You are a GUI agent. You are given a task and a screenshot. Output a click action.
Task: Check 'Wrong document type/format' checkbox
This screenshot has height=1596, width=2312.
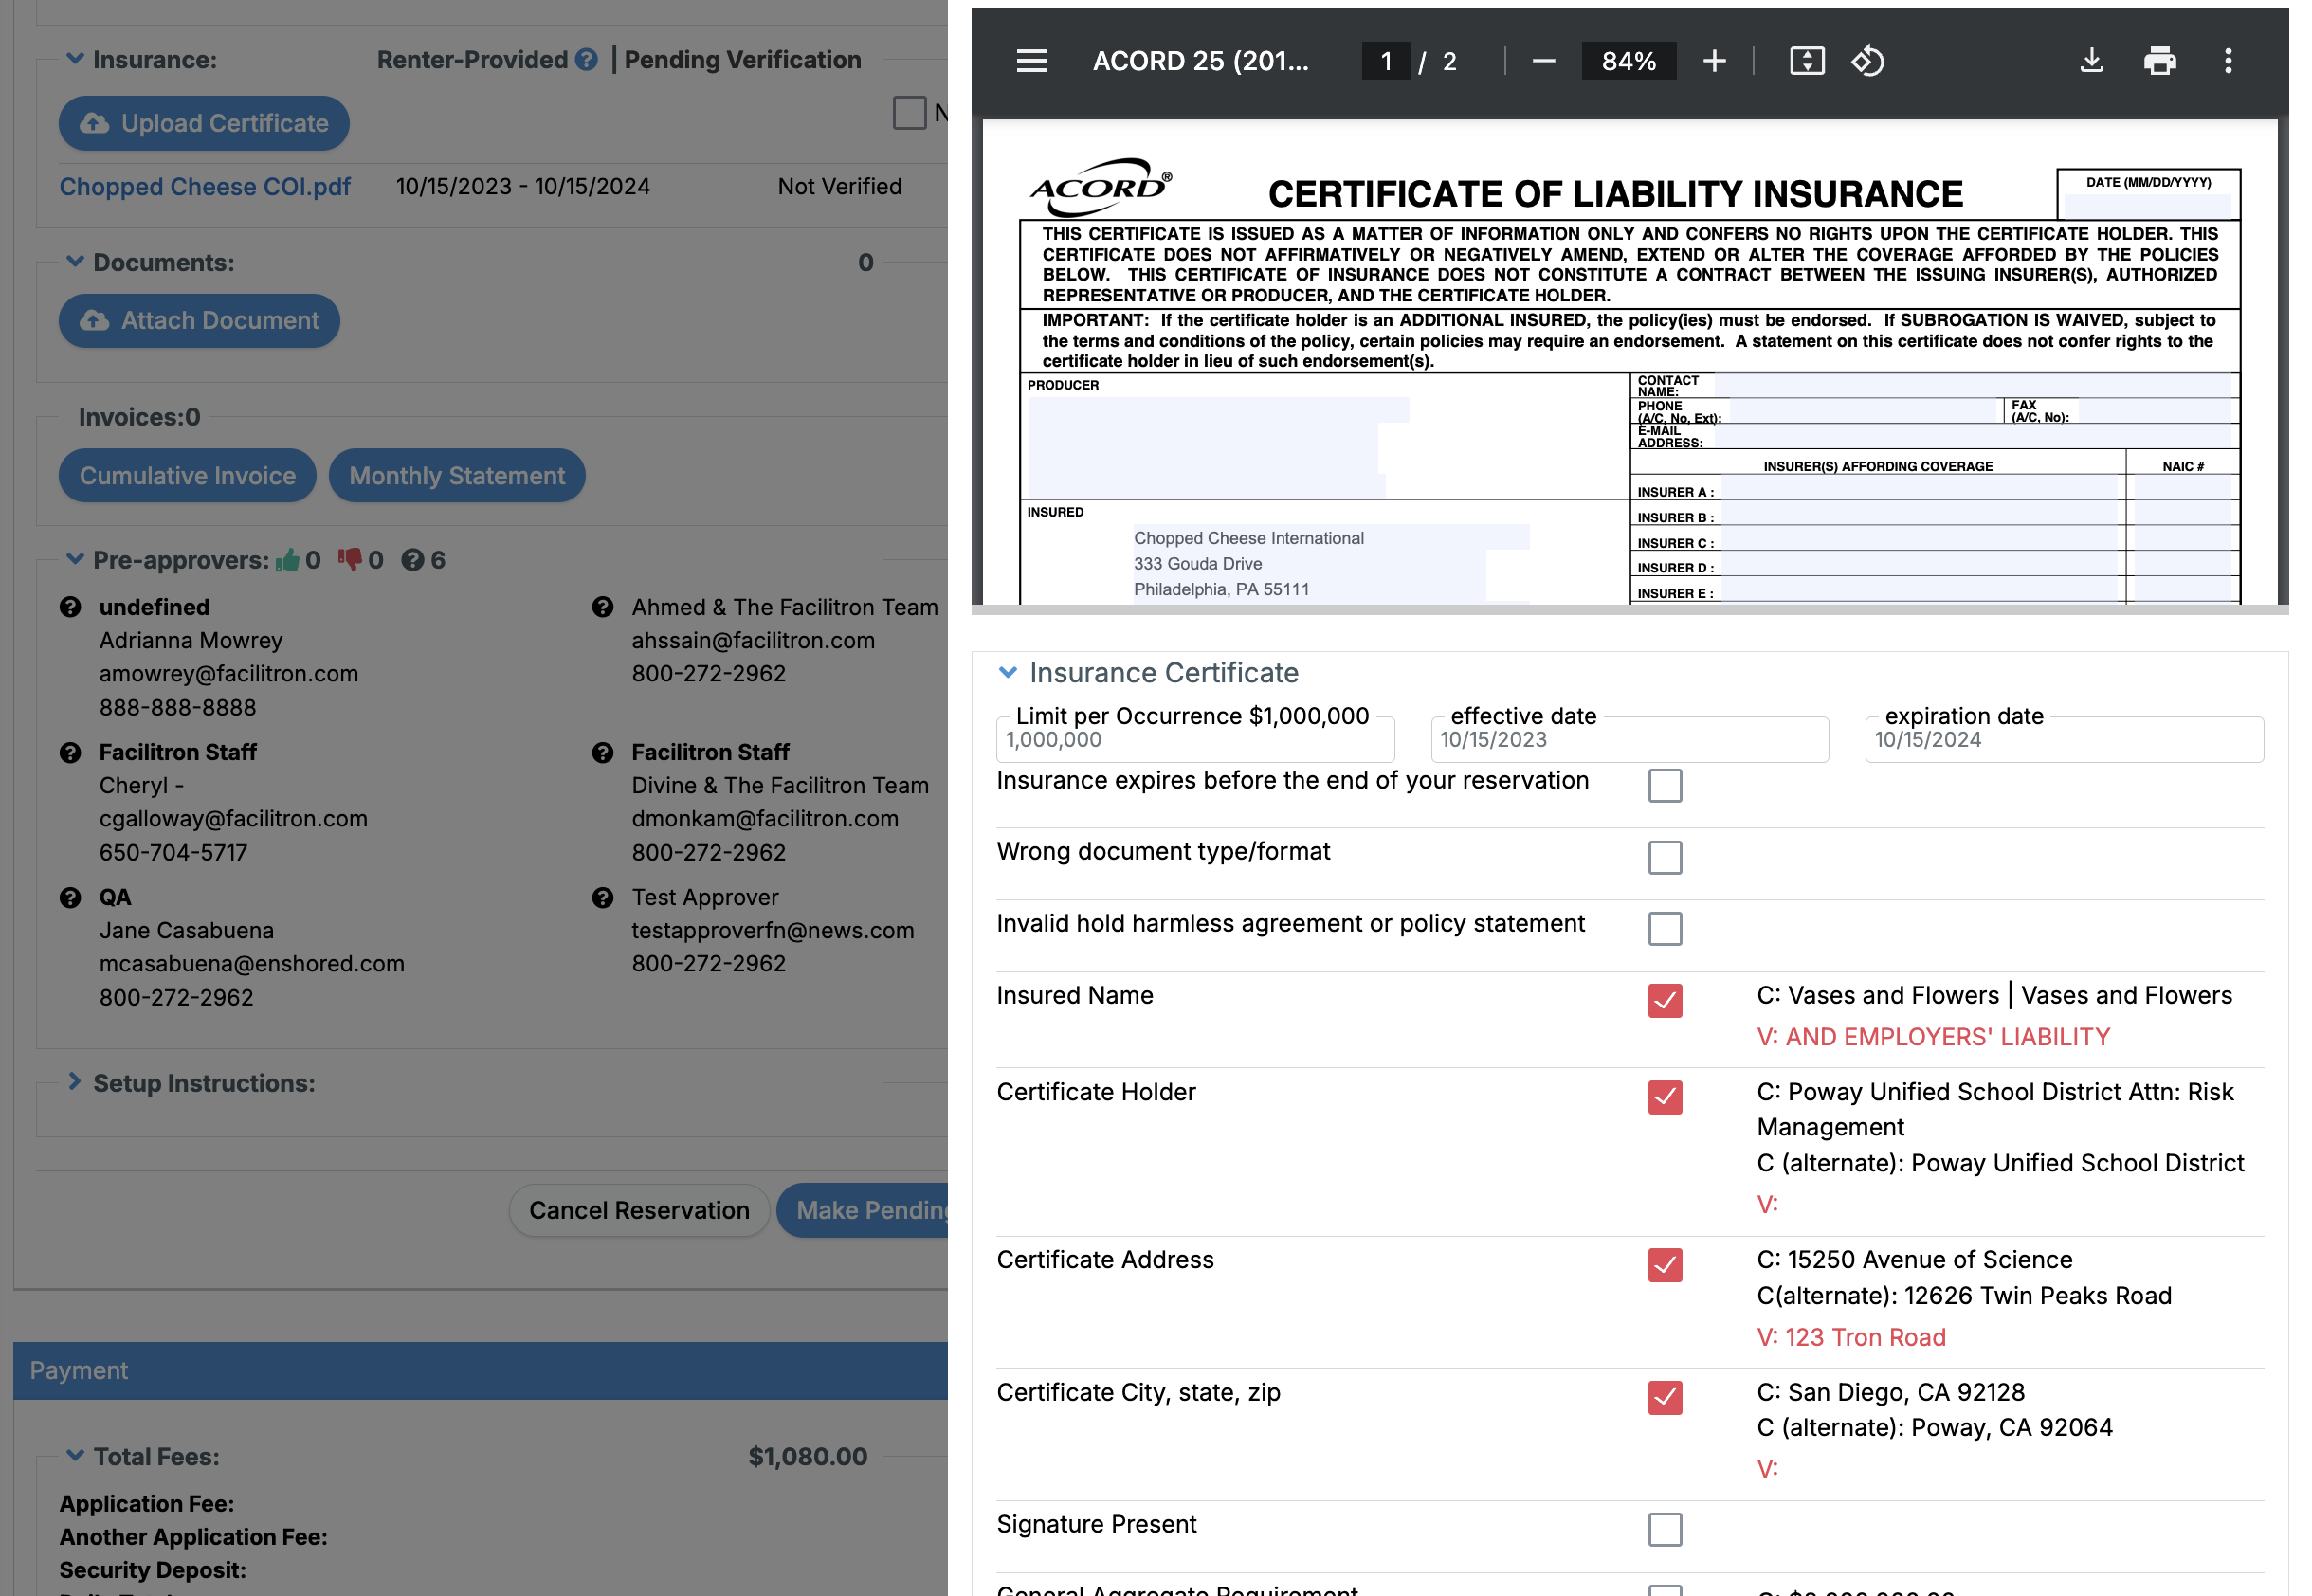point(1664,857)
